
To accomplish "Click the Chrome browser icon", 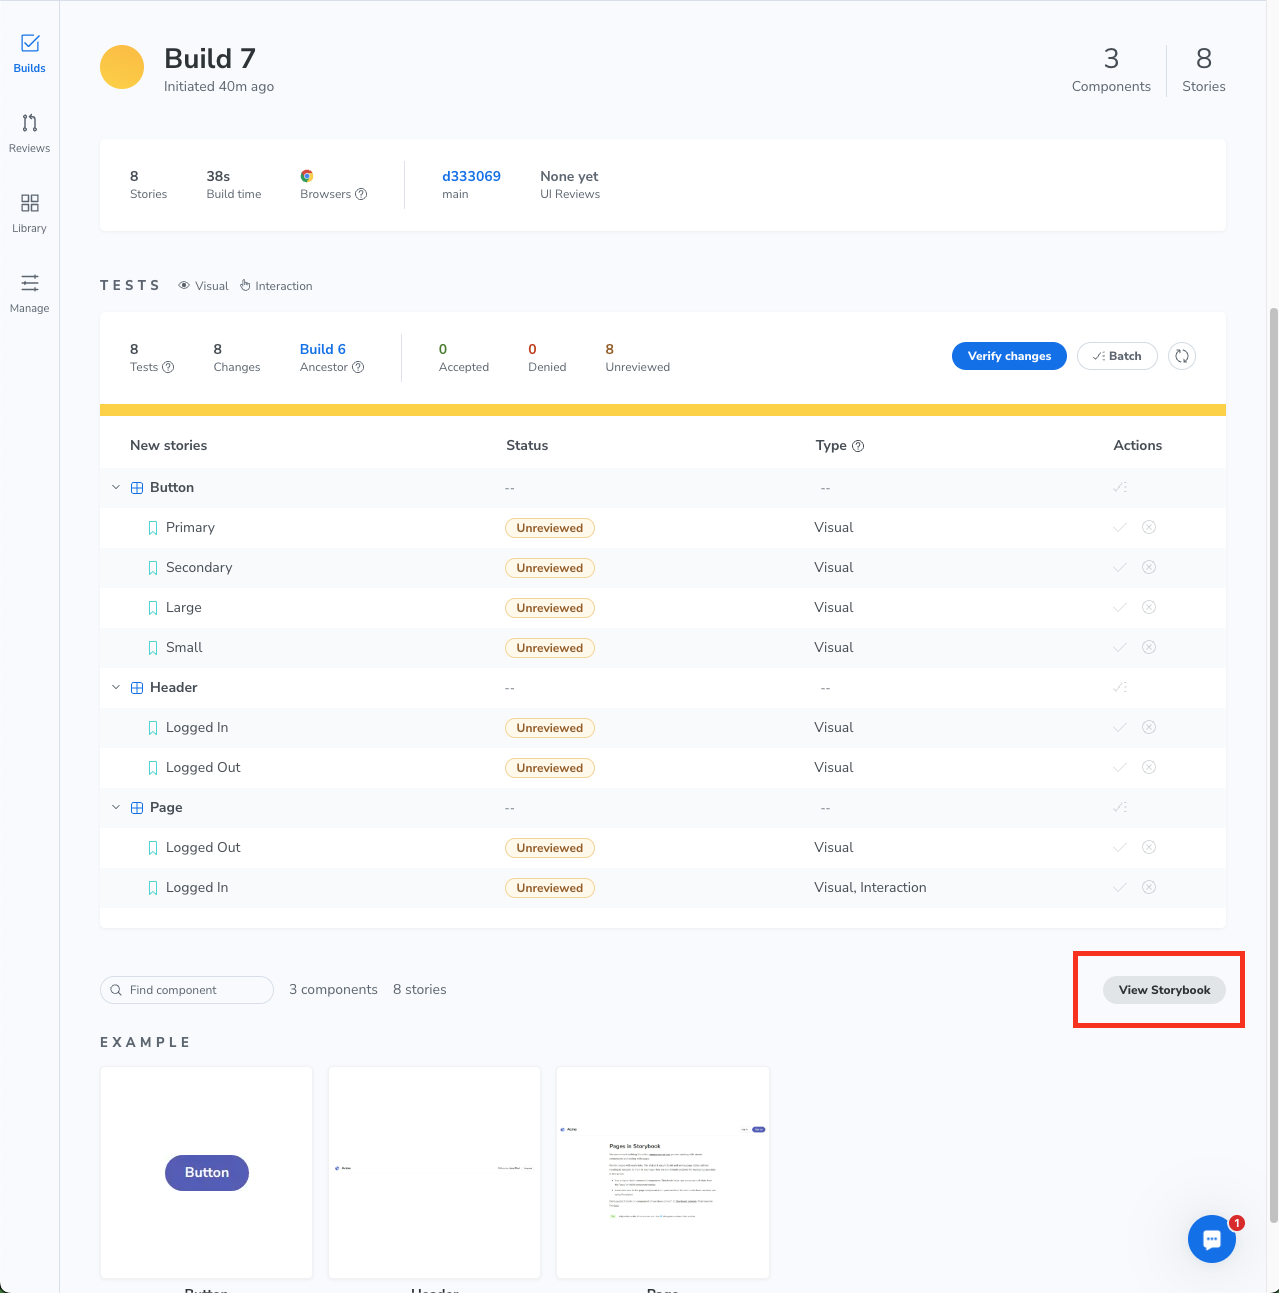I will click(307, 176).
